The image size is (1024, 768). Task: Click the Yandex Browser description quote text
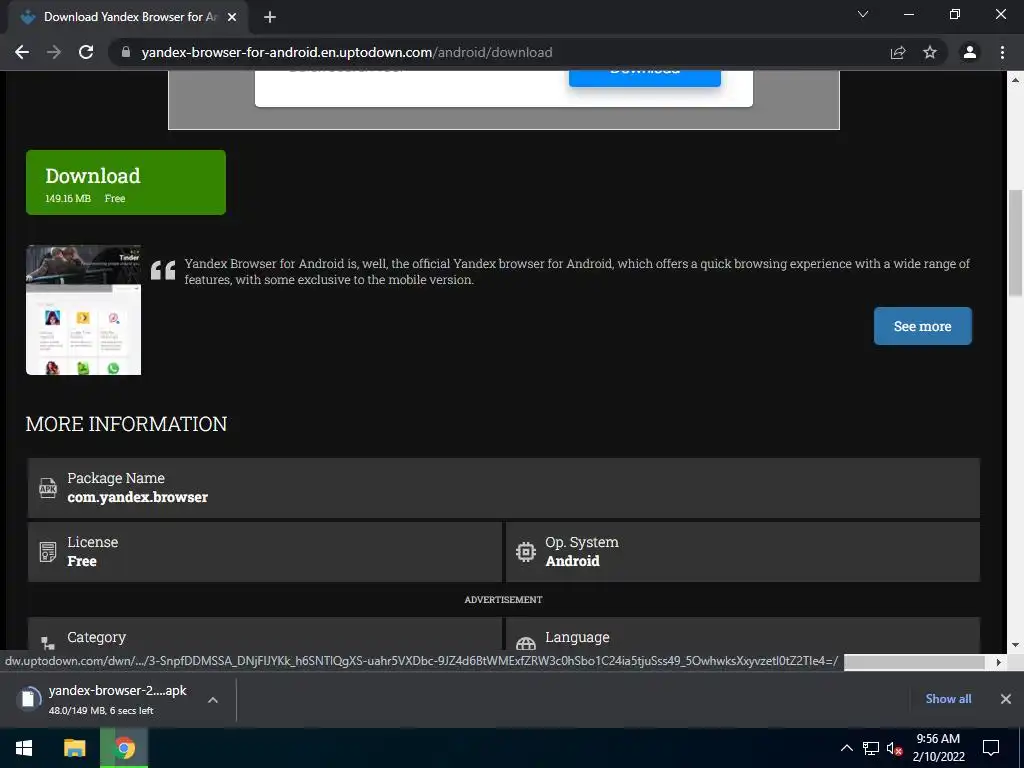coord(577,272)
